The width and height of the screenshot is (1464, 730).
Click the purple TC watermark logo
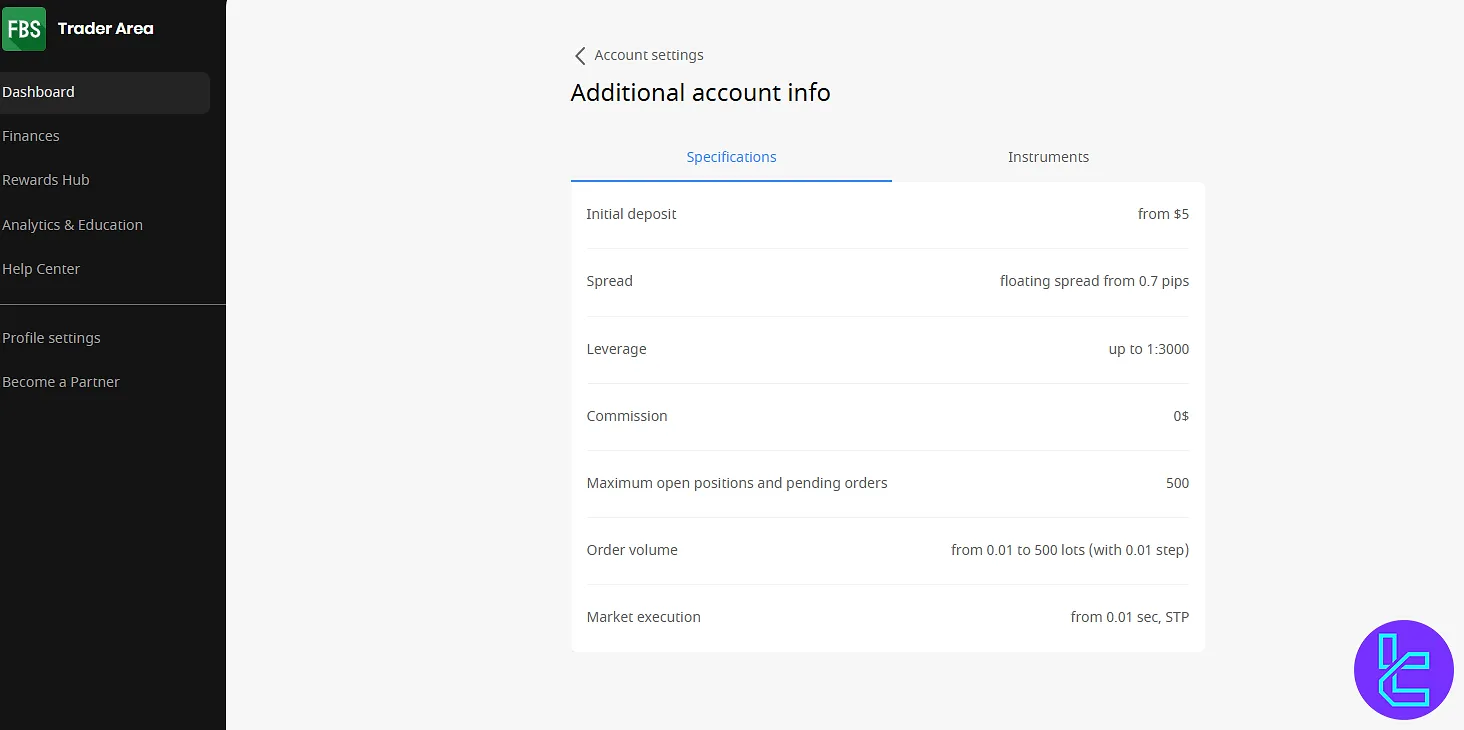1403,669
